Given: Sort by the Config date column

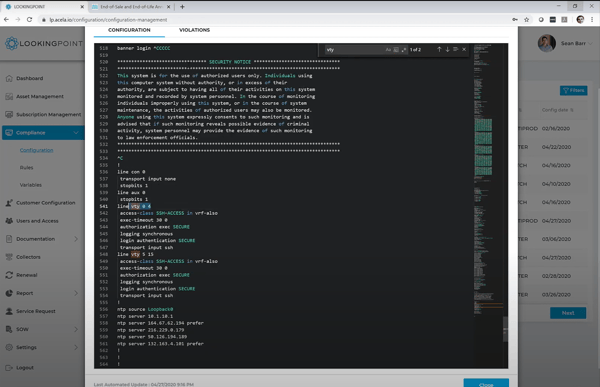Looking at the screenshot, I should (557, 110).
